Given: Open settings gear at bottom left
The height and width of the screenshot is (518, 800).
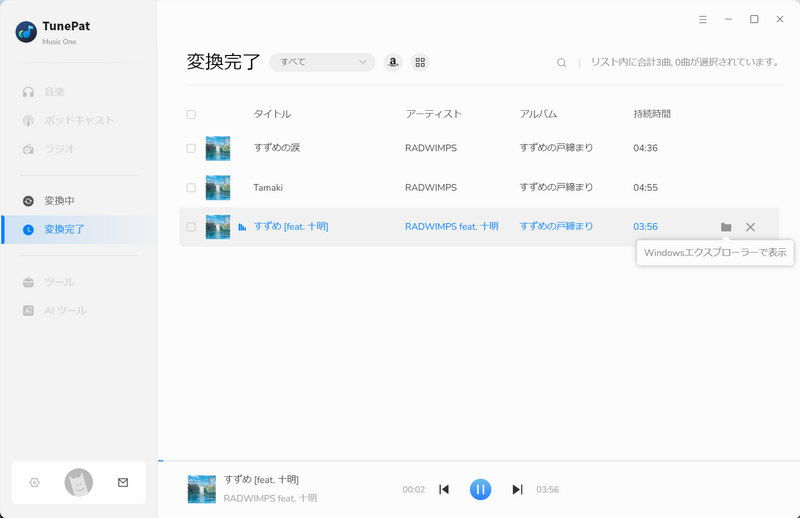Looking at the screenshot, I should pos(35,482).
